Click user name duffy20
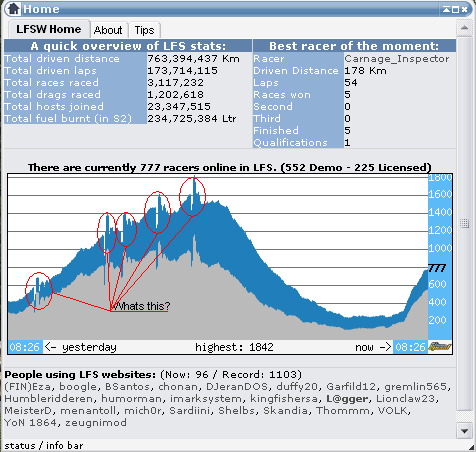476x452 pixels. coord(297,387)
